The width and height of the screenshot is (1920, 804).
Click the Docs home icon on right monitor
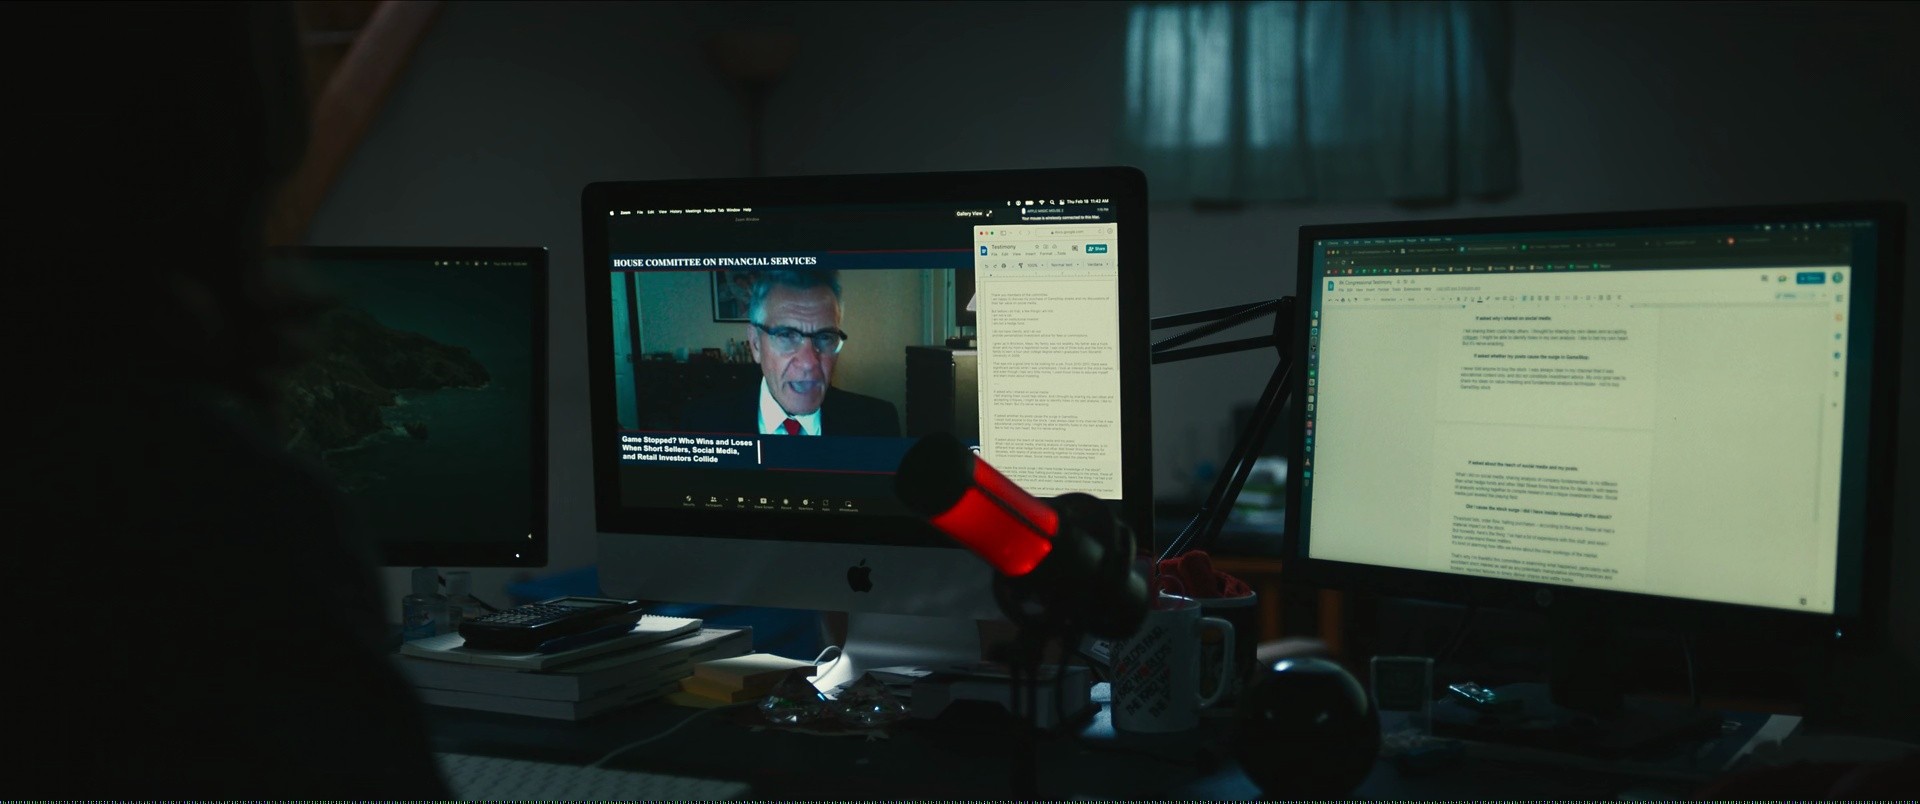pyautogui.click(x=1330, y=286)
